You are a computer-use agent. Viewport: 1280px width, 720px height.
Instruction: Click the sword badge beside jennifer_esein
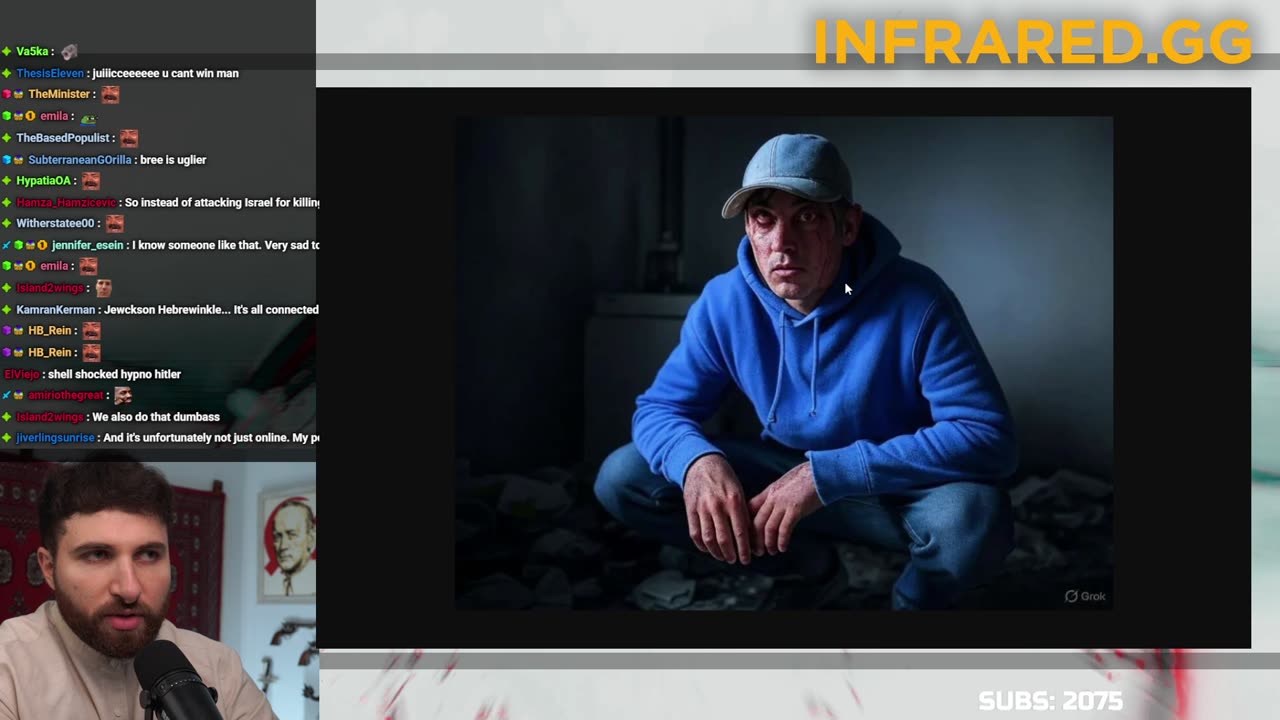coord(7,245)
